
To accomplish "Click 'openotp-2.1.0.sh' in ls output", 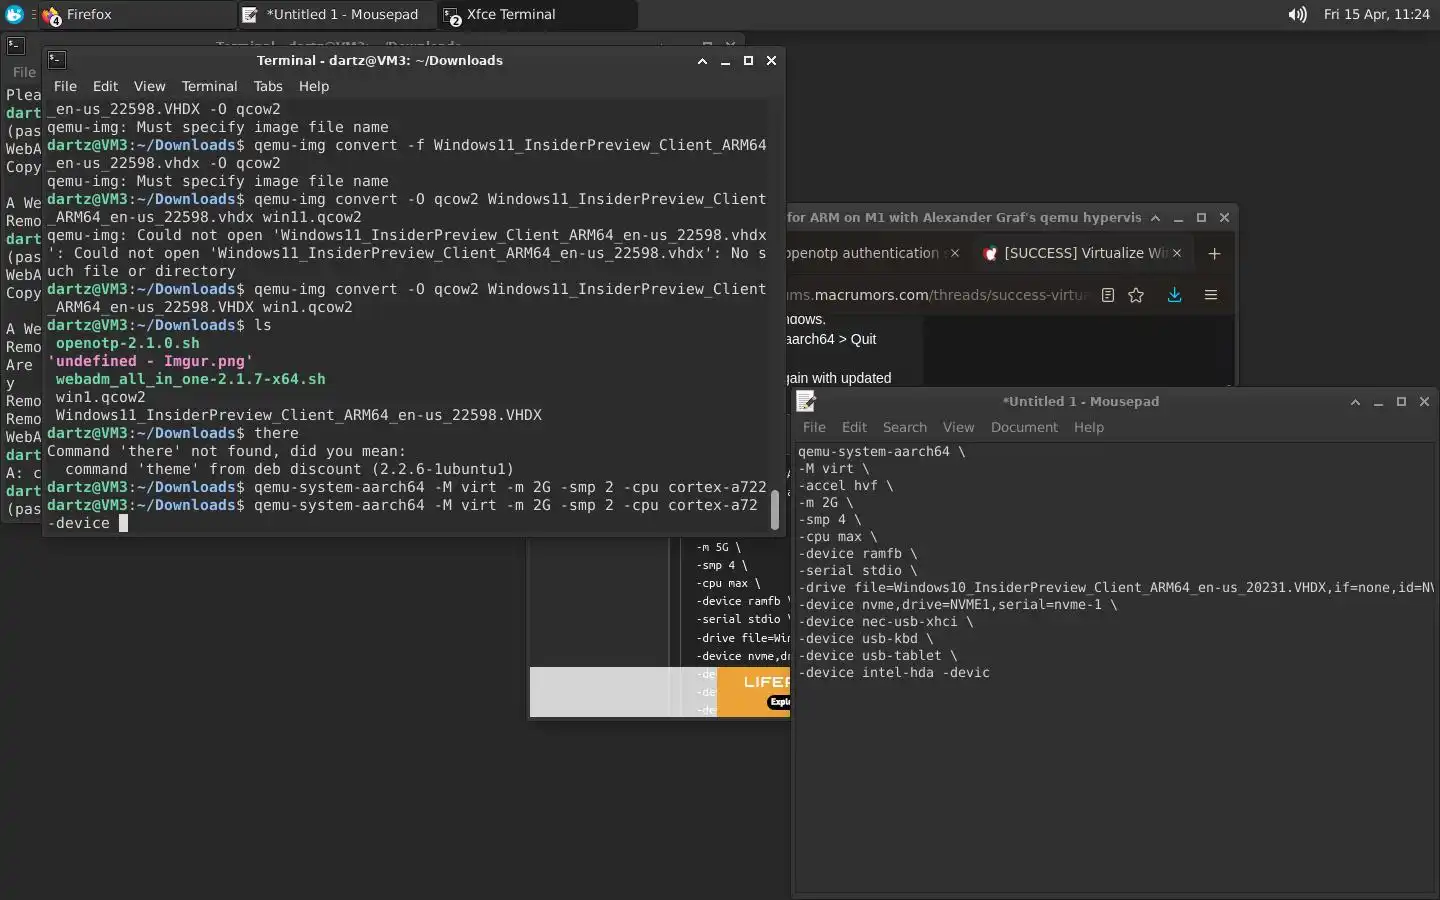I will [128, 343].
